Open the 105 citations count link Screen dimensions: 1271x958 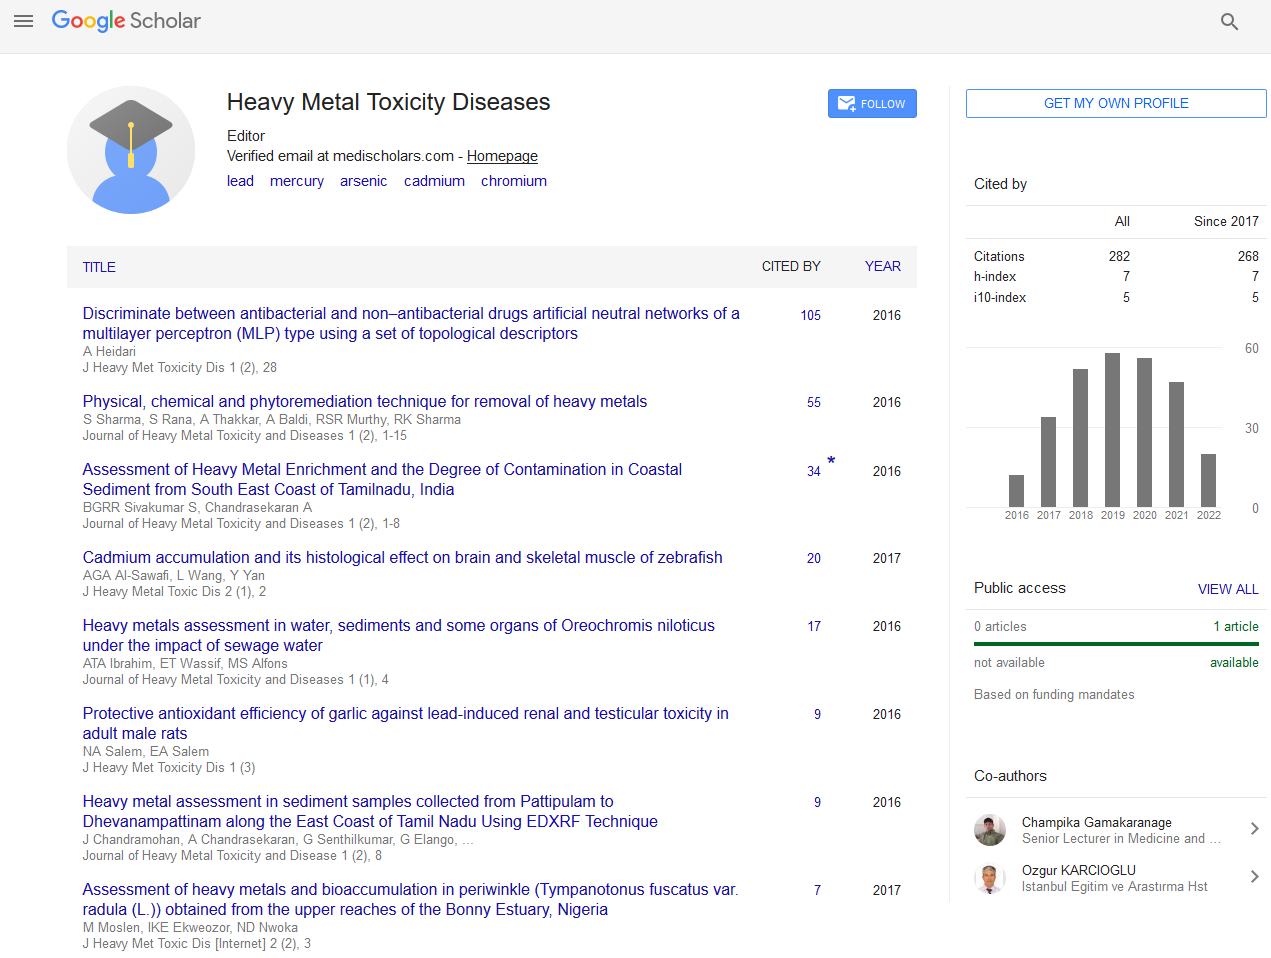click(x=810, y=315)
